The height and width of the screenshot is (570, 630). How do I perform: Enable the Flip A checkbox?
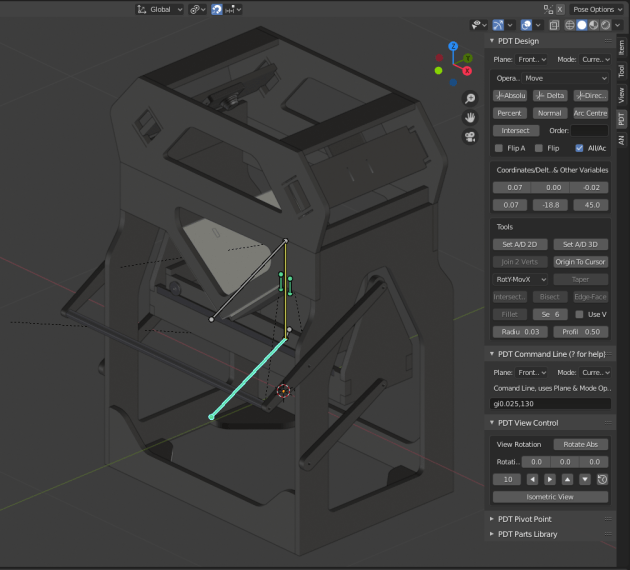pyautogui.click(x=500, y=148)
